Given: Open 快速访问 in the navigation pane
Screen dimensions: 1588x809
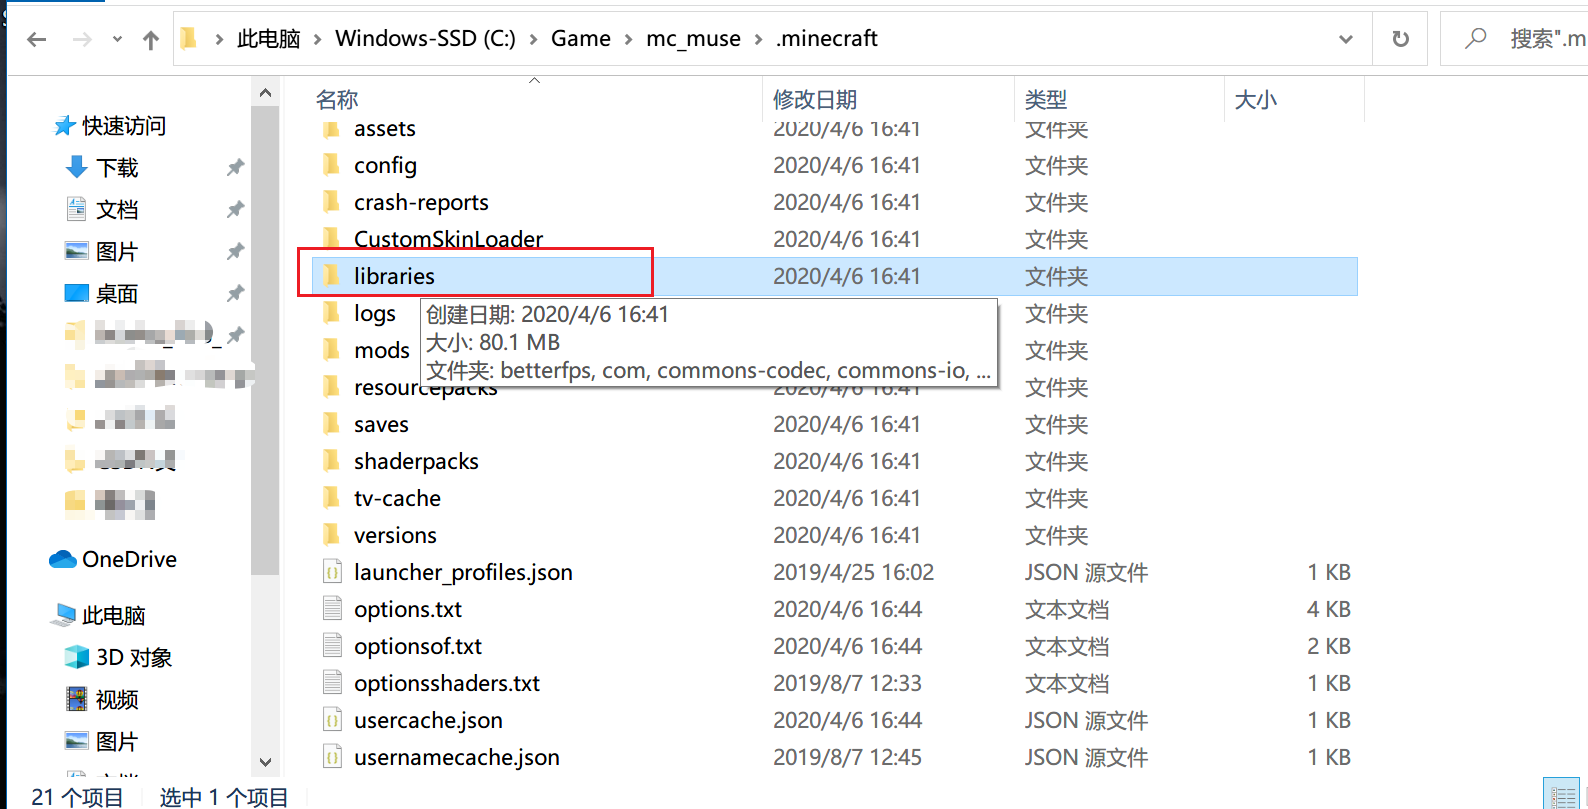Looking at the screenshot, I should click(124, 126).
